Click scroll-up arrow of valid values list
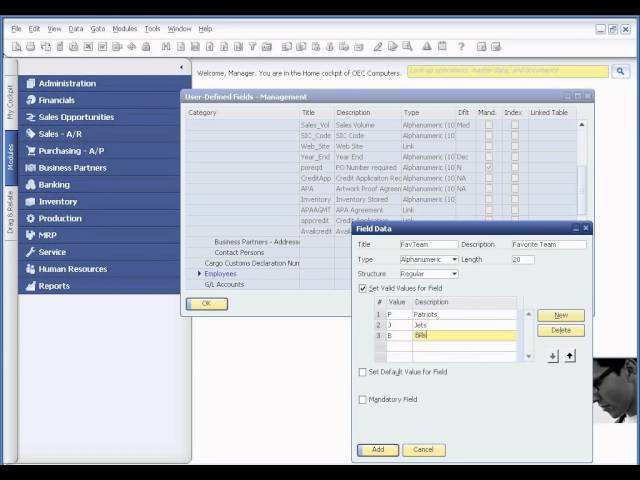 tap(529, 314)
